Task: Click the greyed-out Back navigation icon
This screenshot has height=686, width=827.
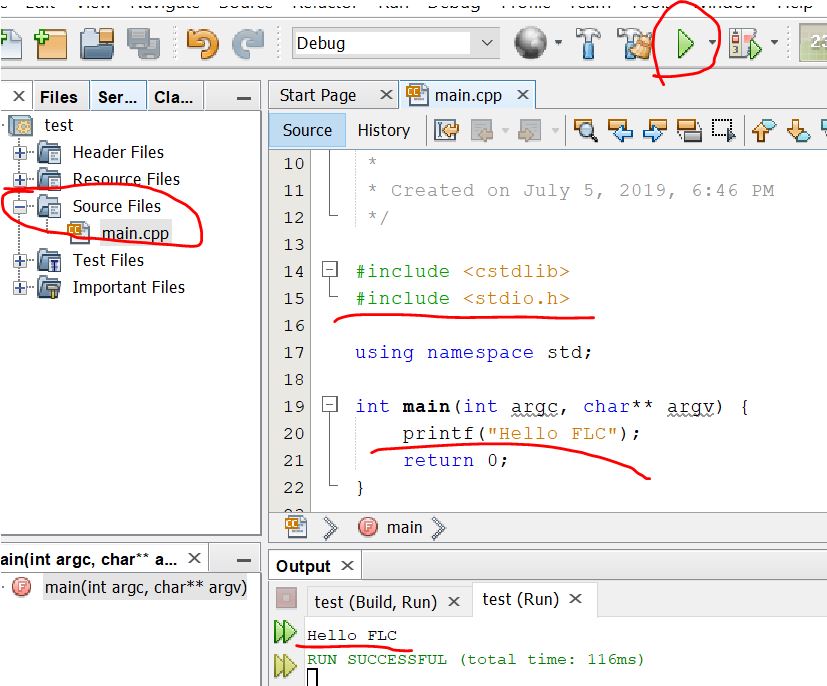Action: click(482, 130)
